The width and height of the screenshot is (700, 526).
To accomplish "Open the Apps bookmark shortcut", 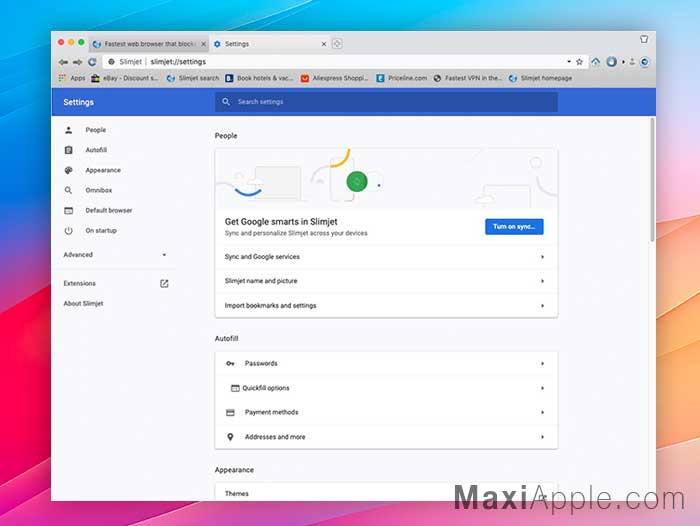I will 72,78.
